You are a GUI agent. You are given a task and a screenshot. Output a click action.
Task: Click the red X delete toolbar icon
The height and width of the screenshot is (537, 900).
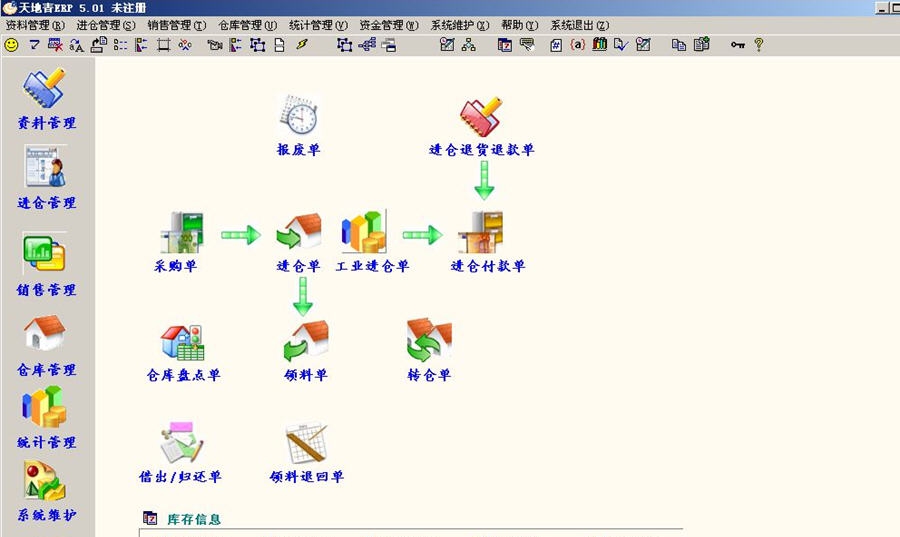tap(55, 45)
